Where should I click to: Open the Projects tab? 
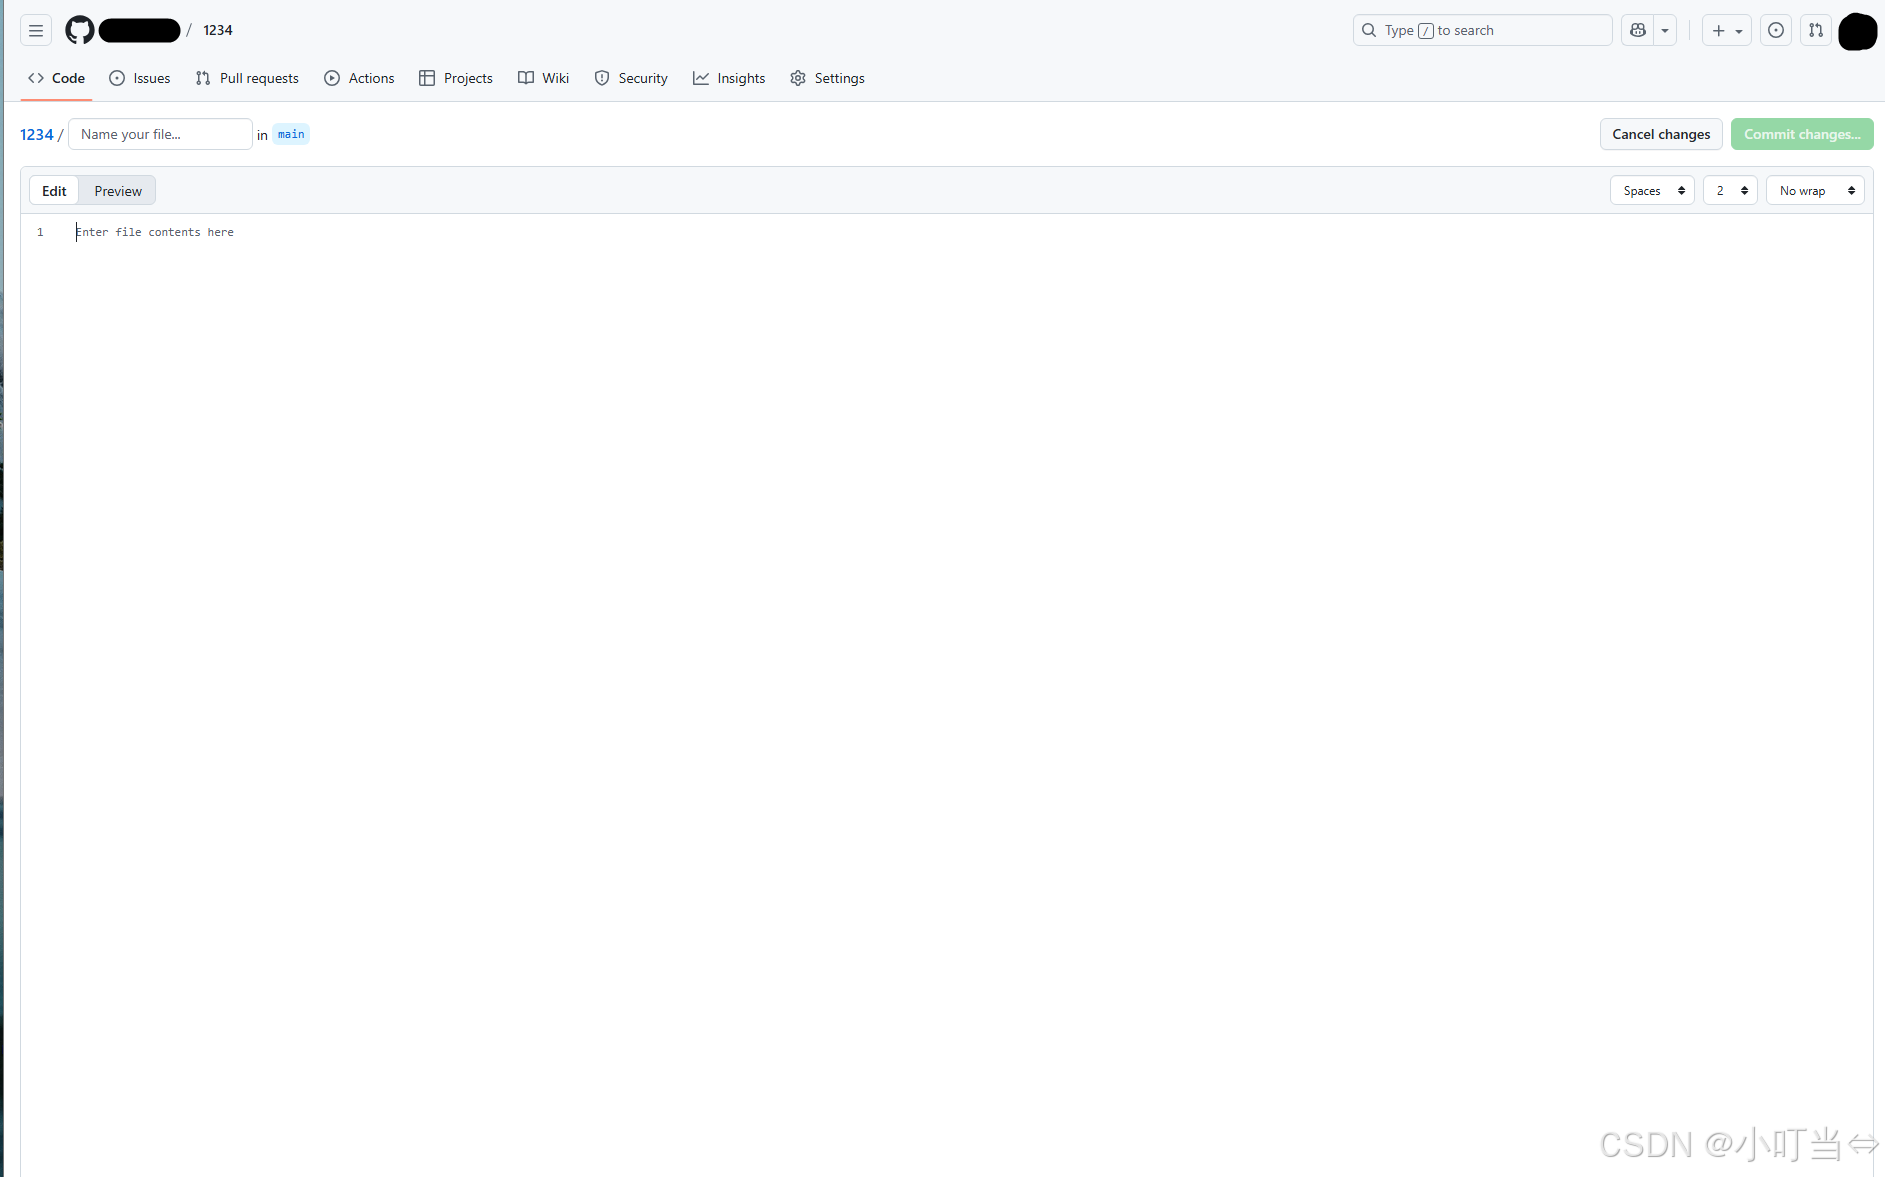(456, 78)
